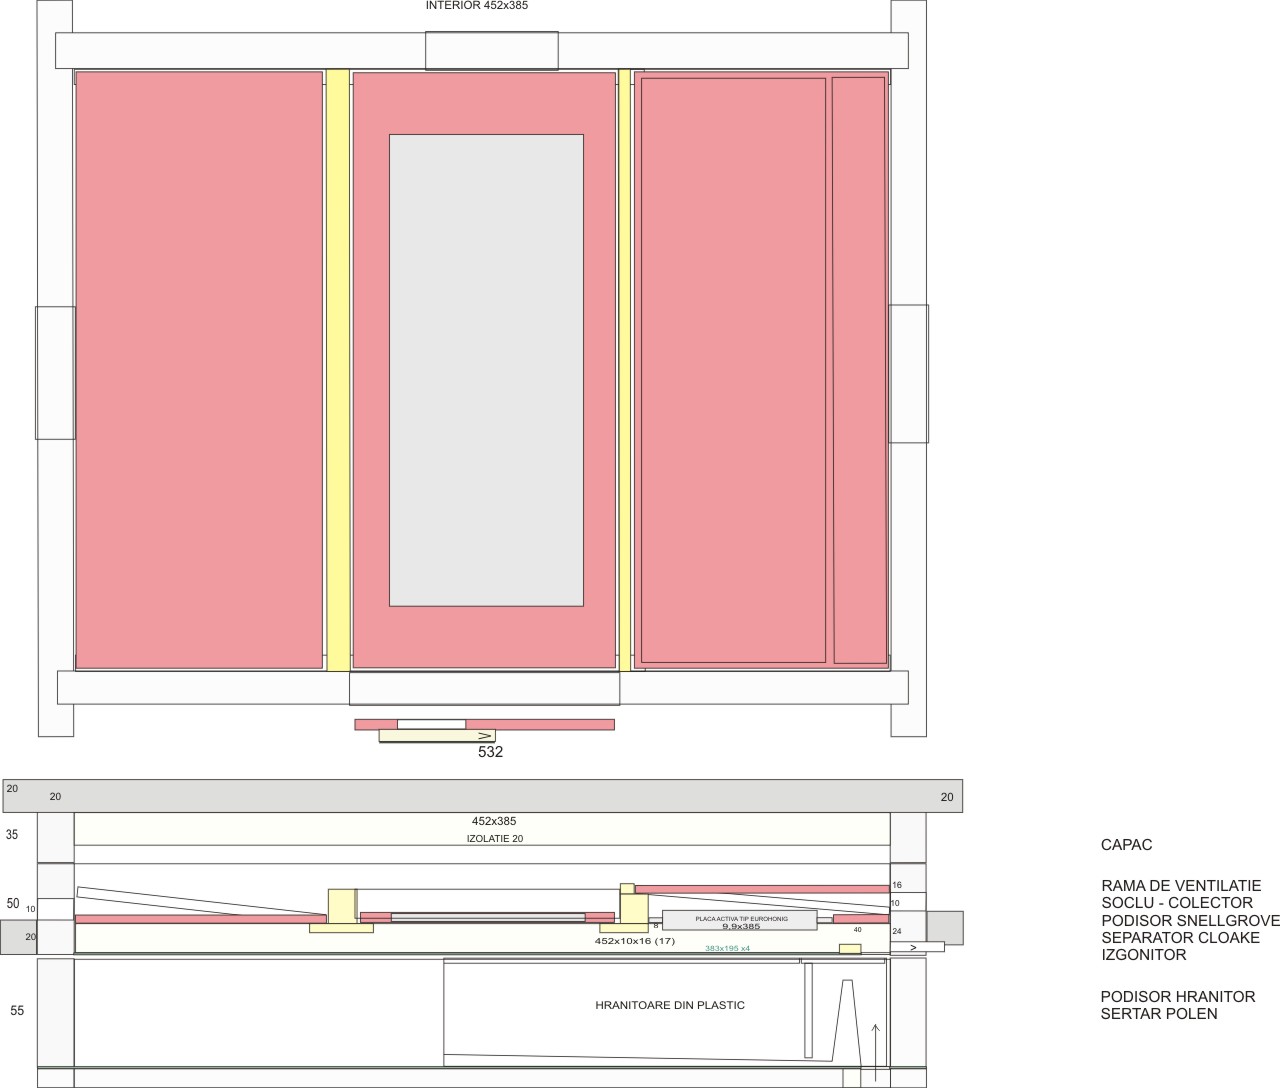Select the CAPAC legend label

[x=1126, y=845]
